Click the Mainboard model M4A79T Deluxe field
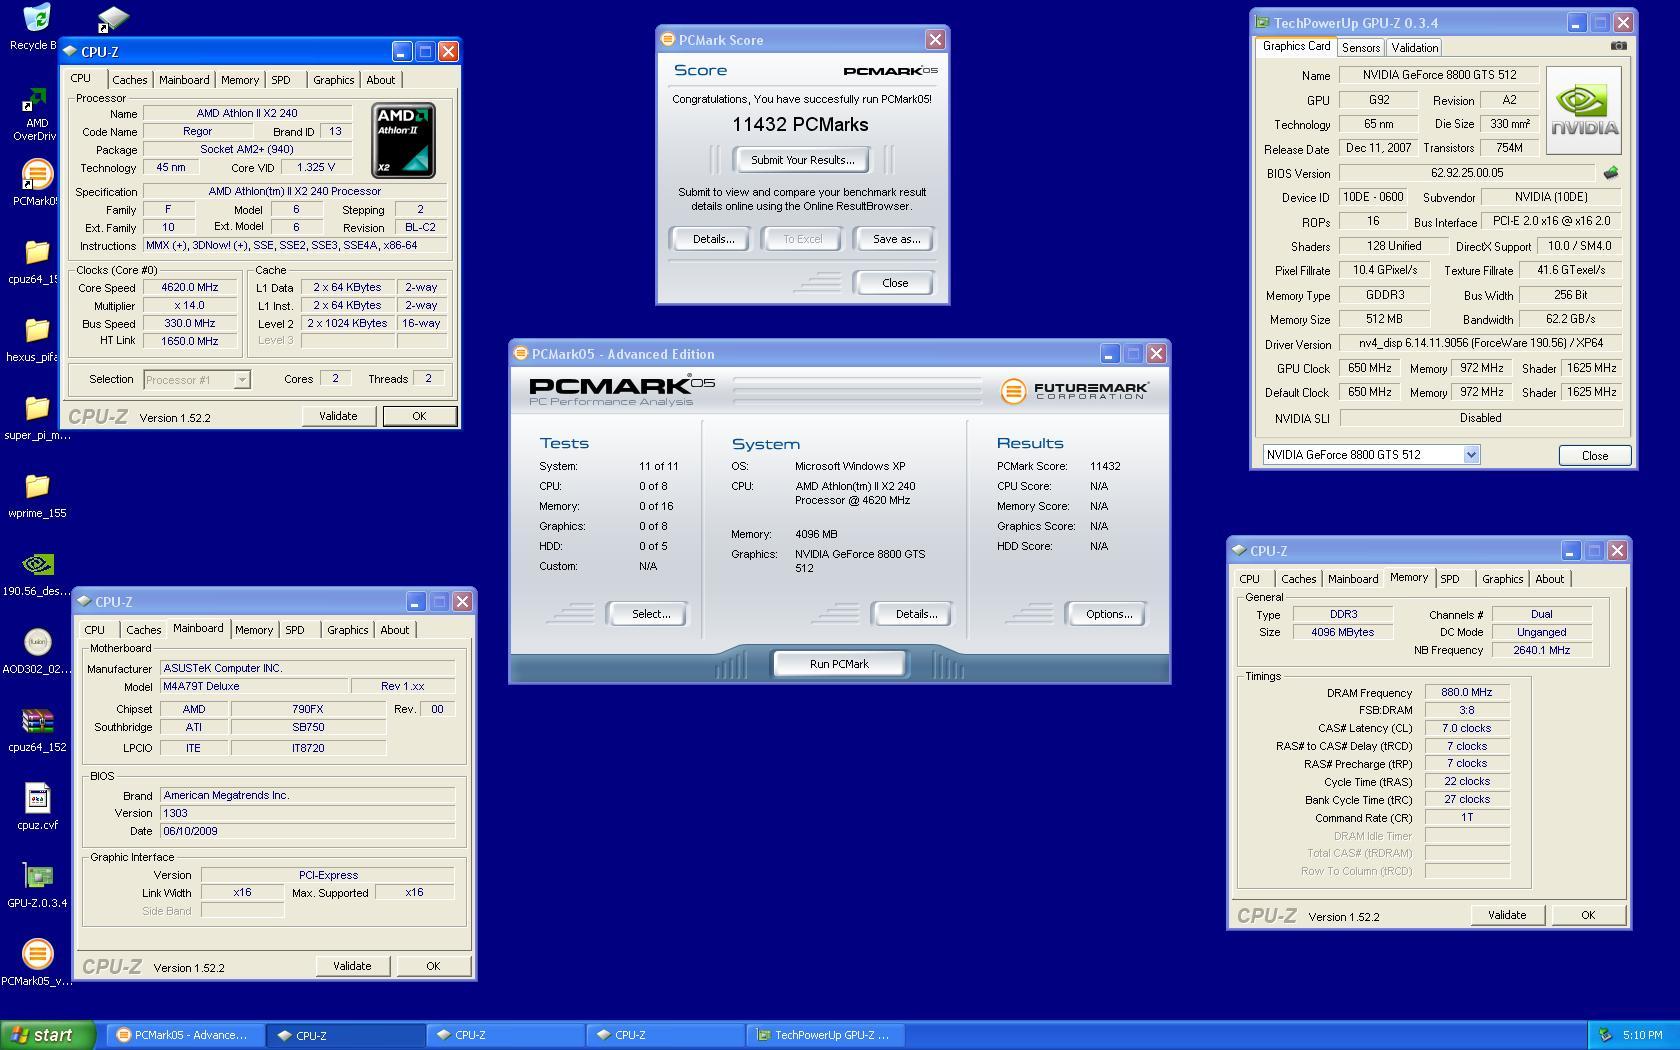 (x=254, y=686)
